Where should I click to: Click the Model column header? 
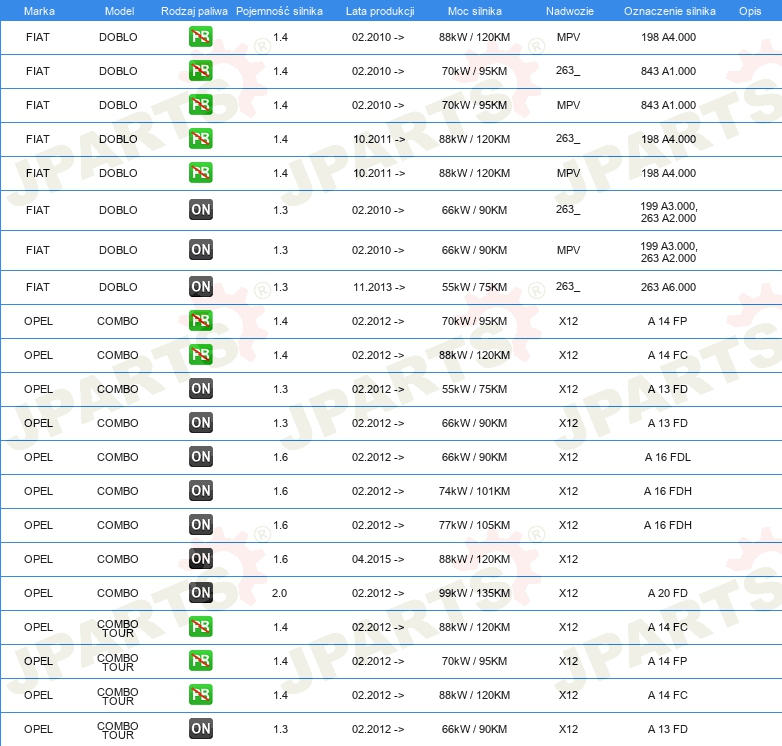point(119,11)
